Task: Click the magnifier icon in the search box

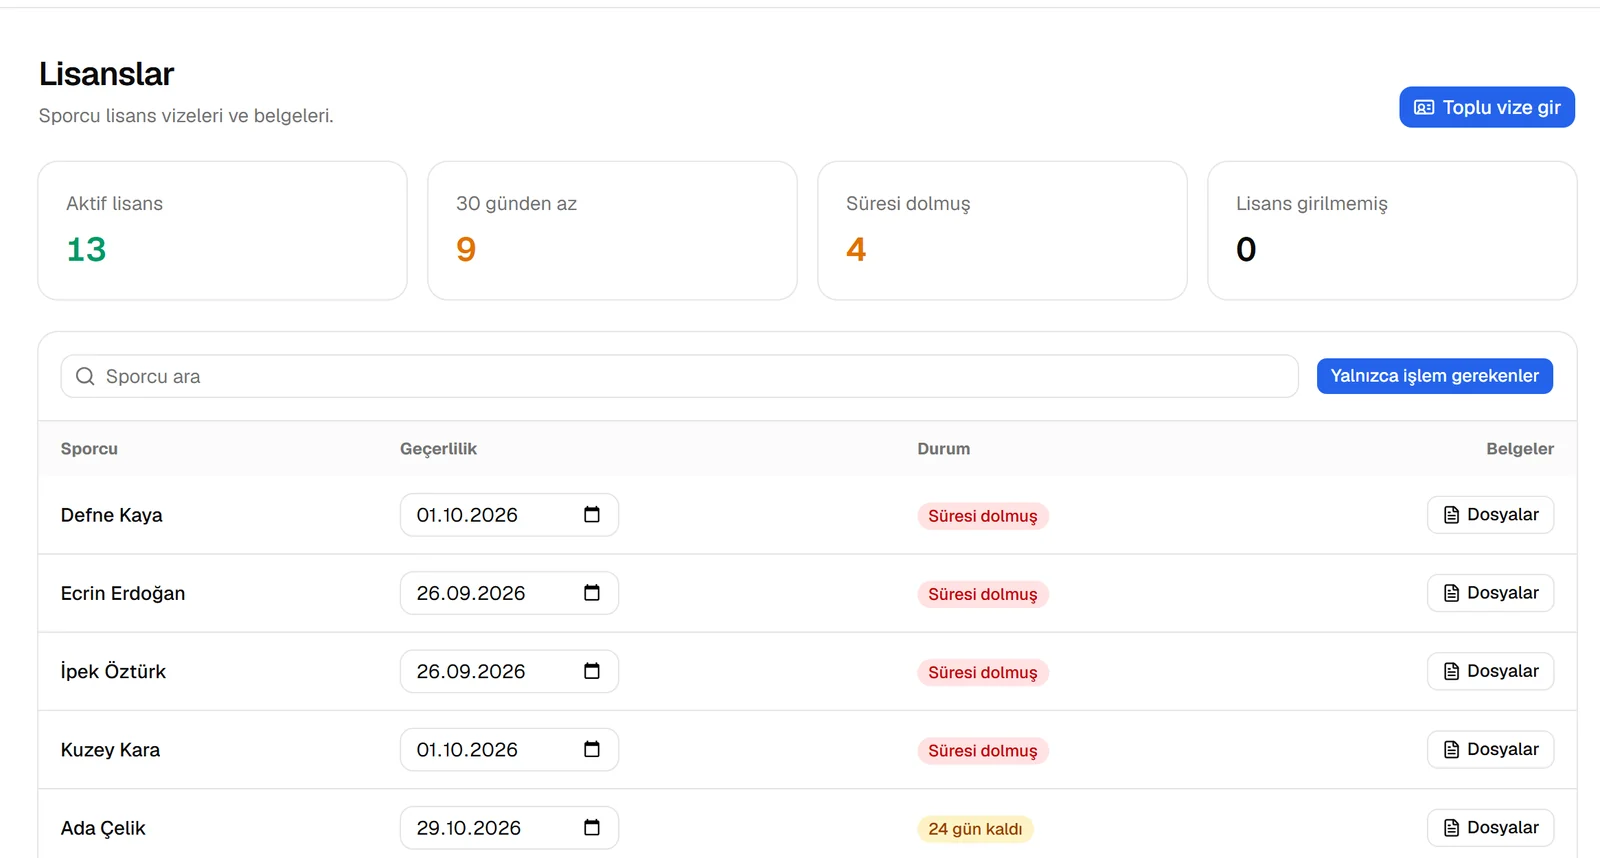Action: (x=85, y=376)
